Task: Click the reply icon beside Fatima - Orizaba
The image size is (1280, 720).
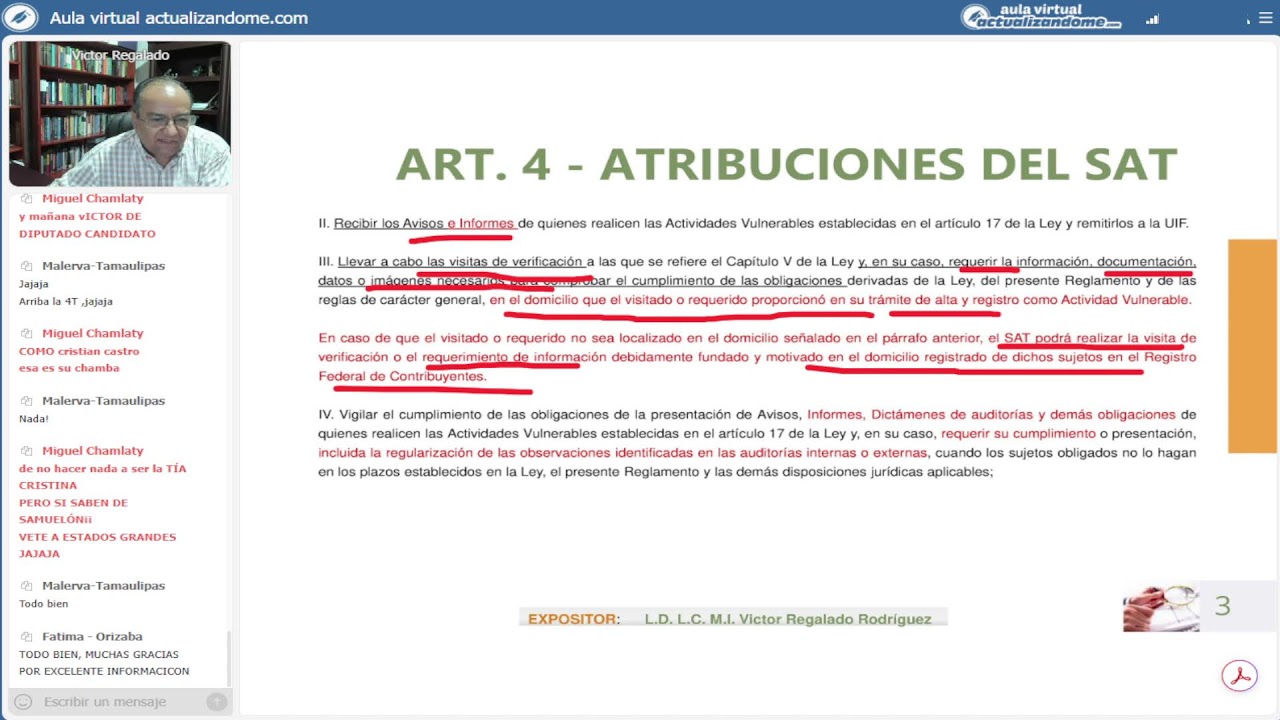Action: point(27,637)
